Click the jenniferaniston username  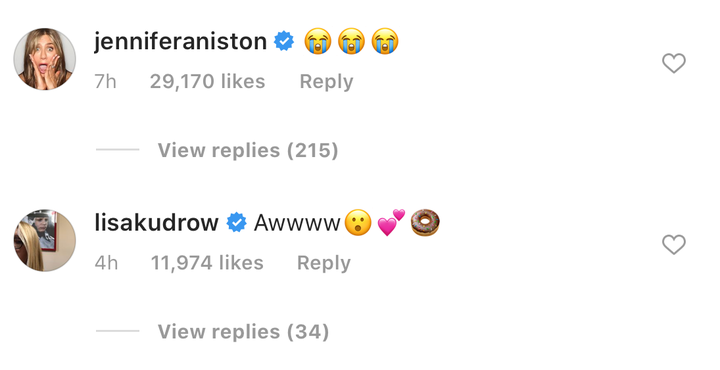[x=180, y=41]
